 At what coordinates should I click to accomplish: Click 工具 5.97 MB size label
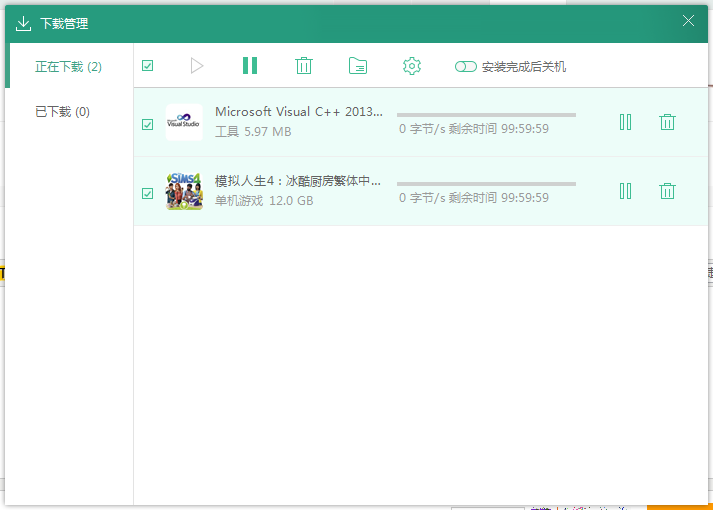[253, 132]
